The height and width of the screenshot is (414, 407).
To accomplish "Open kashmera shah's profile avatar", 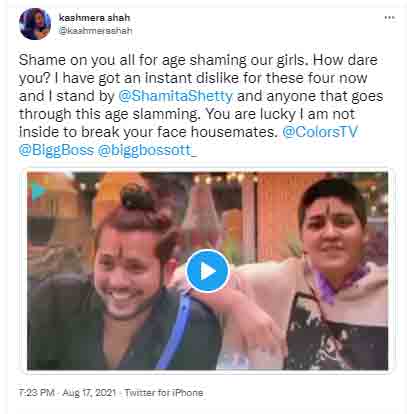I will [x=35, y=24].
